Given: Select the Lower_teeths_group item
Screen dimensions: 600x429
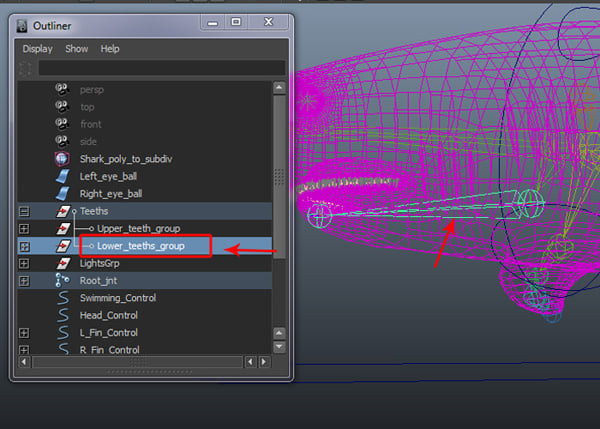Looking at the screenshot, I should [140, 246].
